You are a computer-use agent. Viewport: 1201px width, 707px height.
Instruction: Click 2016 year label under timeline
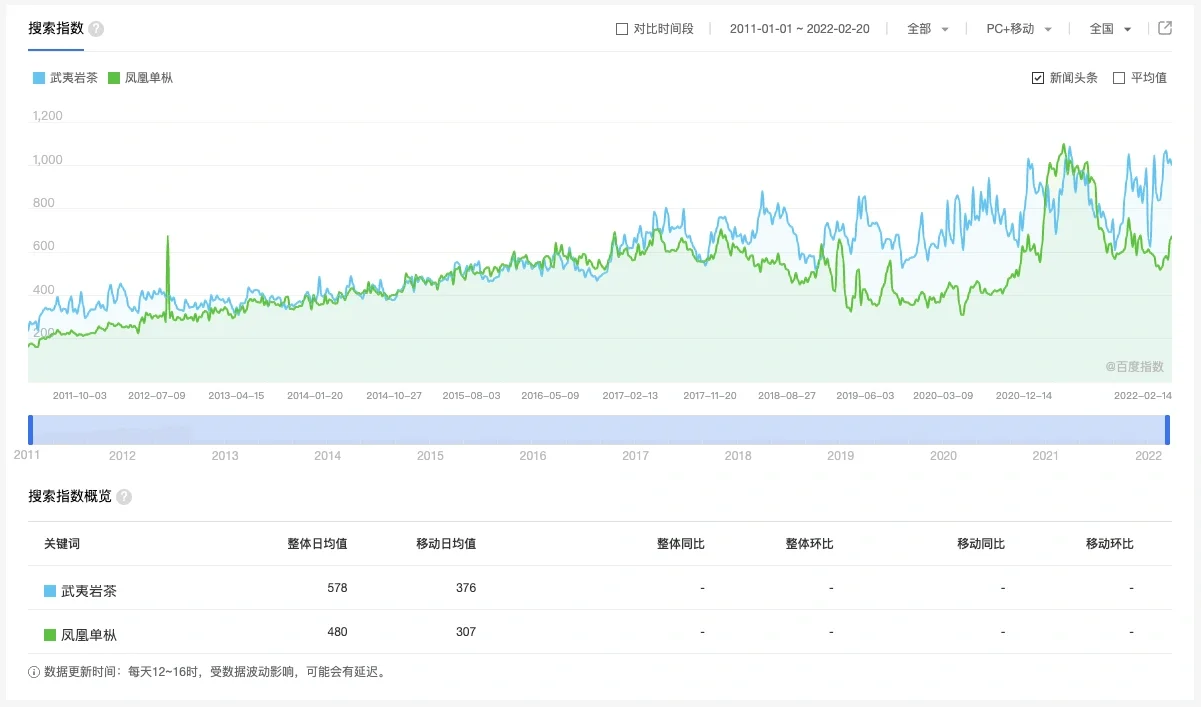(533, 456)
